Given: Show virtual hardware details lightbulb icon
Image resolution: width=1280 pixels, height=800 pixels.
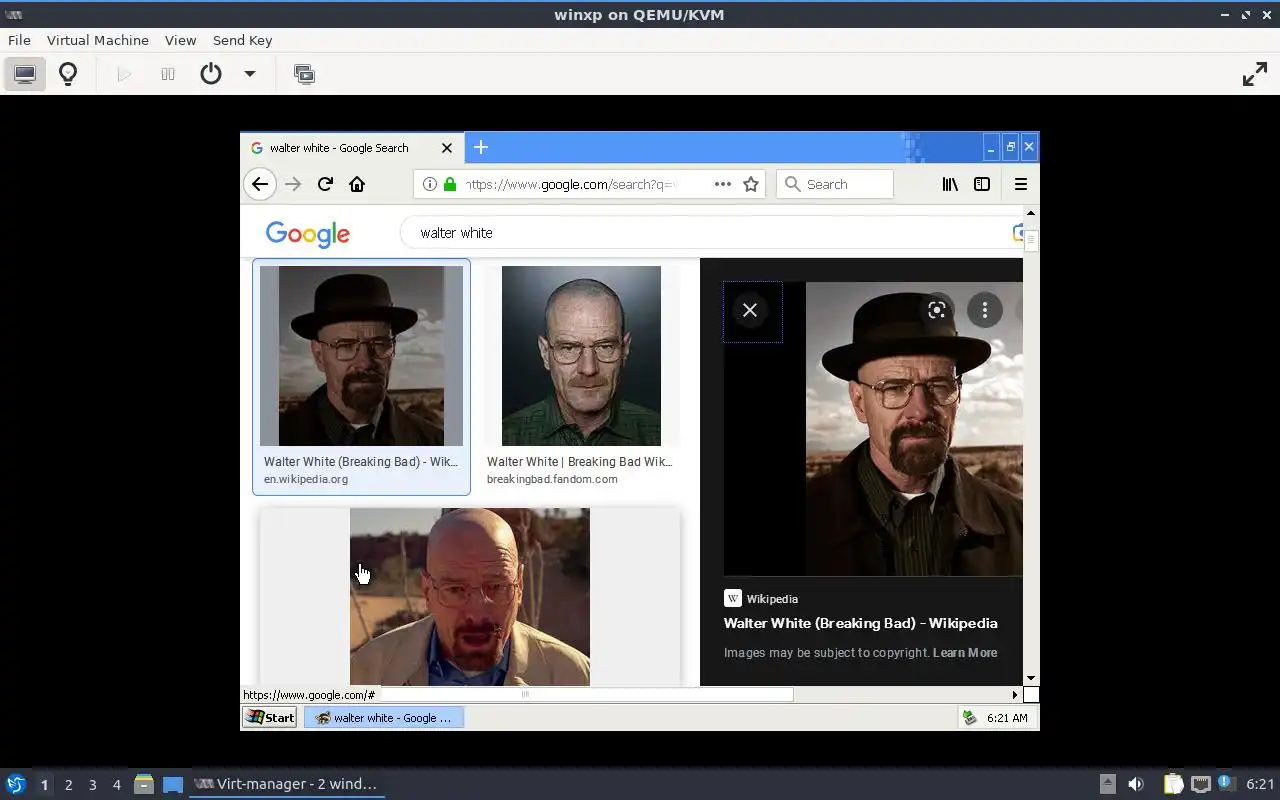Looking at the screenshot, I should point(68,74).
